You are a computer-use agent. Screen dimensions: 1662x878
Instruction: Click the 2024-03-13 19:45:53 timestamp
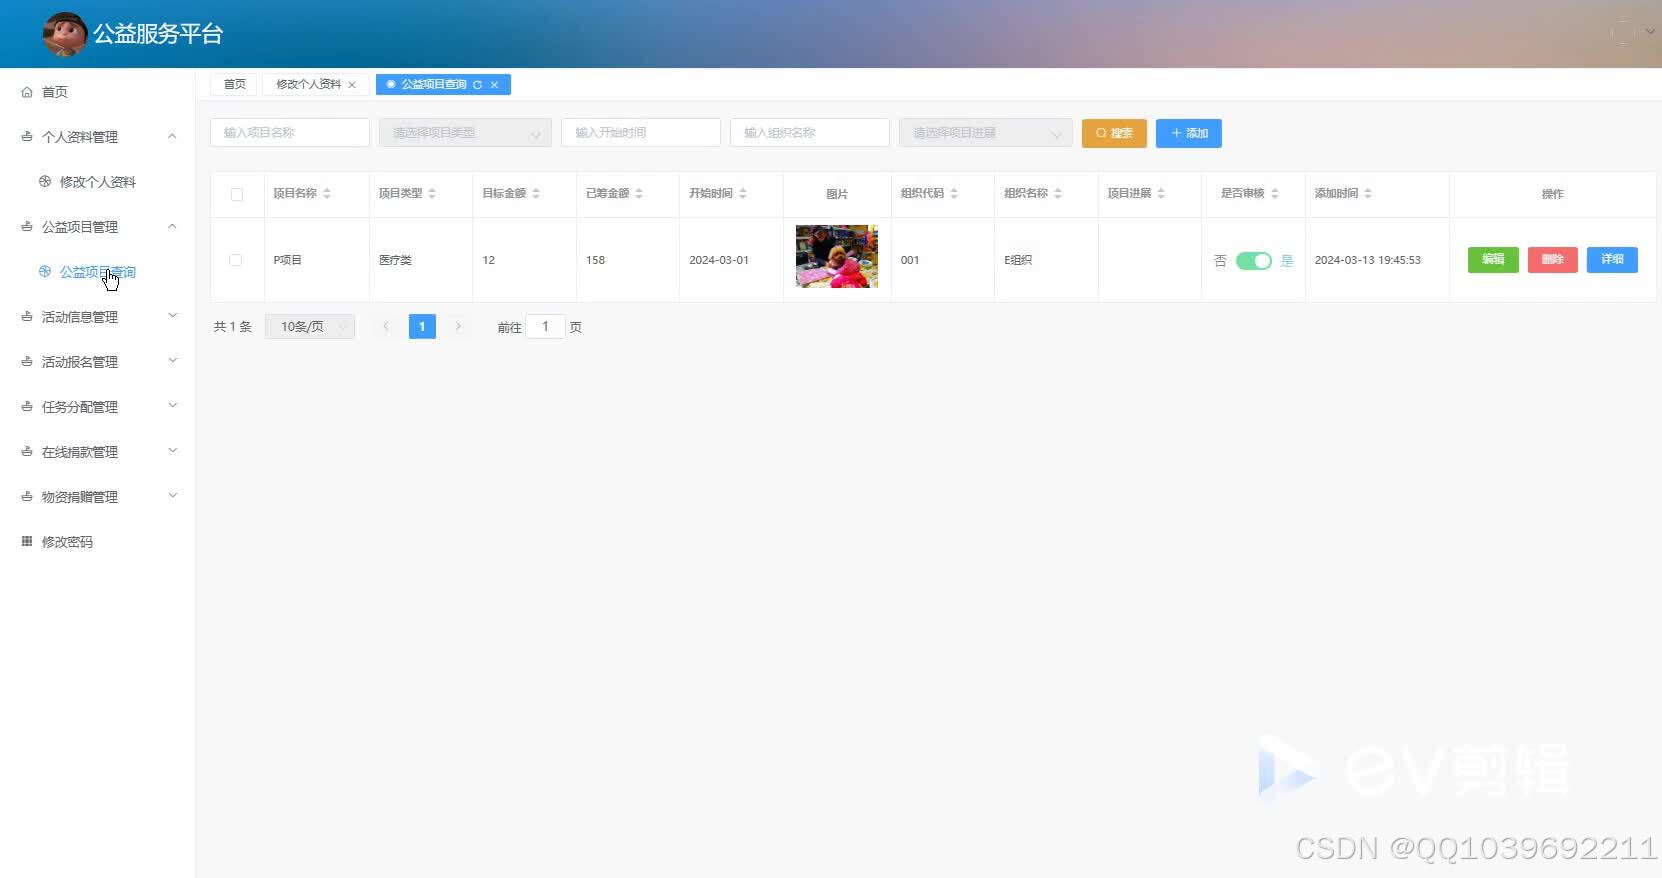coord(1367,260)
